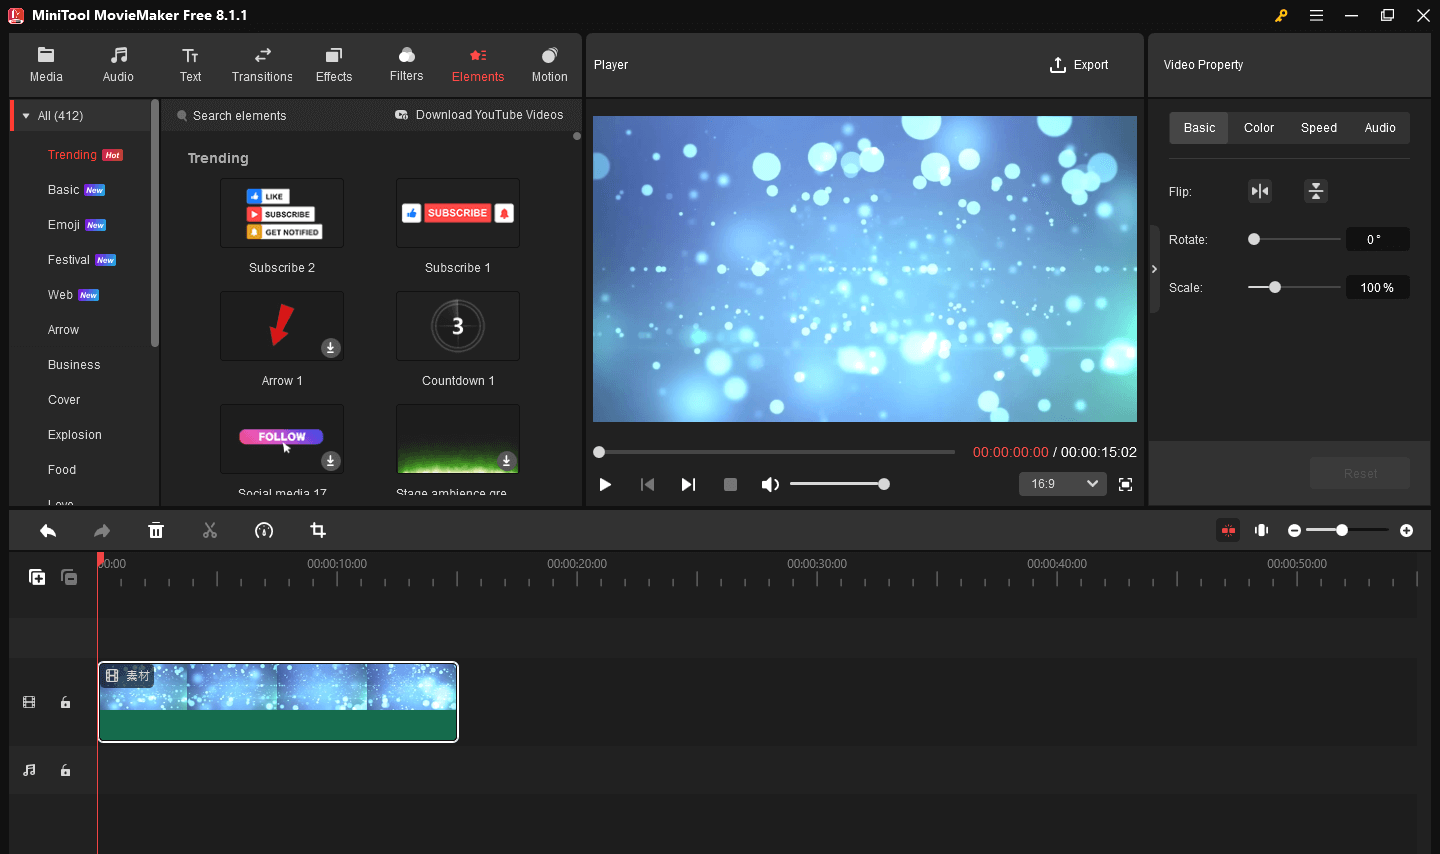Collapse the All (412) category list
Viewport: 1440px width, 854px height.
[x=26, y=116]
